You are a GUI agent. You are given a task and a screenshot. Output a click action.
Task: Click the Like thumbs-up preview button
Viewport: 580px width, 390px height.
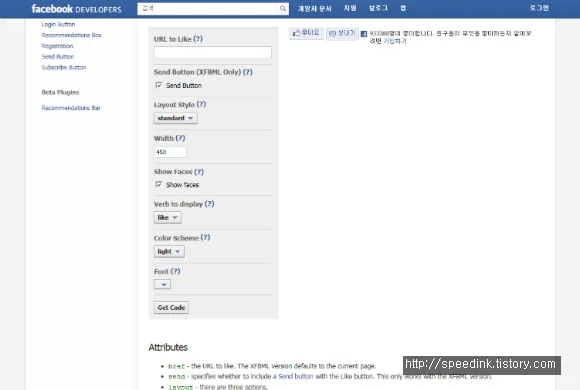pos(306,33)
